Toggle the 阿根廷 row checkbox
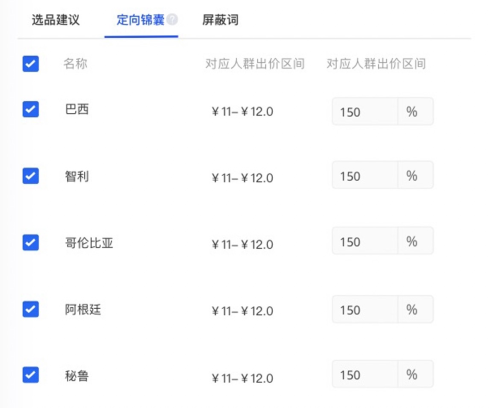492x408 pixels. tap(31, 309)
